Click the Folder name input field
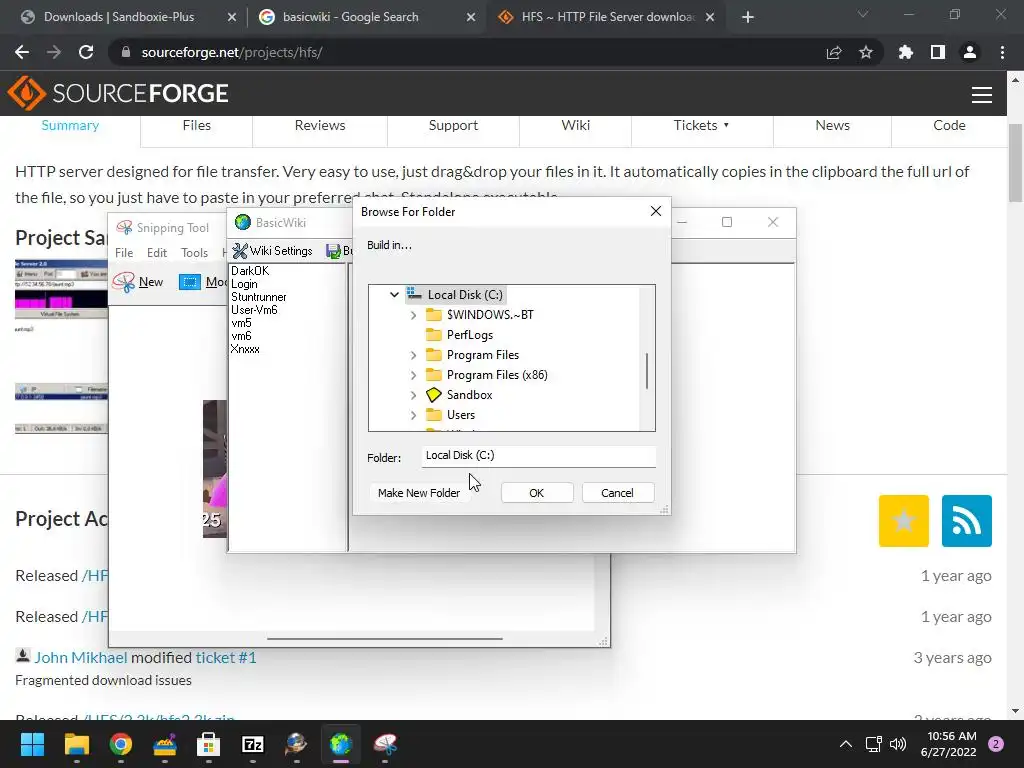The height and width of the screenshot is (768, 1024). (538, 456)
